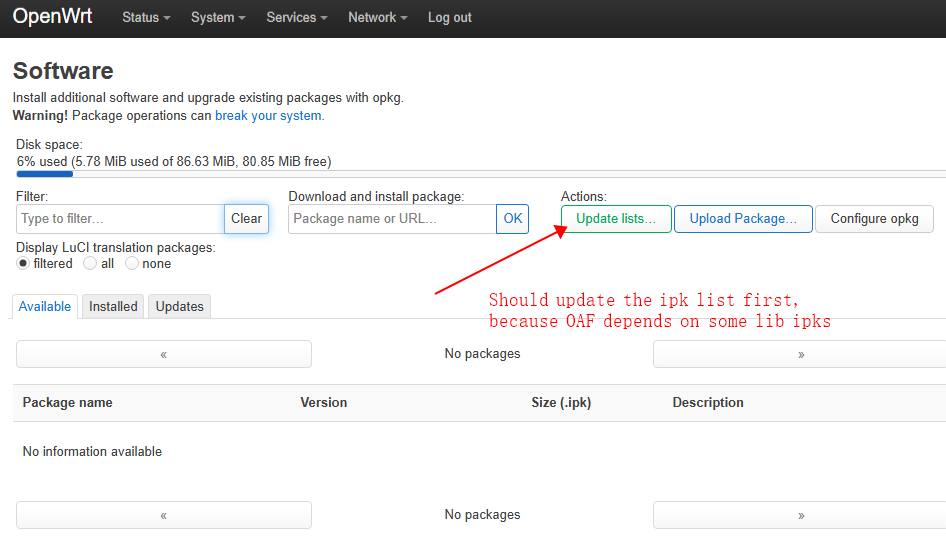Open the Services dropdown menu
The width and height of the screenshot is (946, 537).
[297, 18]
